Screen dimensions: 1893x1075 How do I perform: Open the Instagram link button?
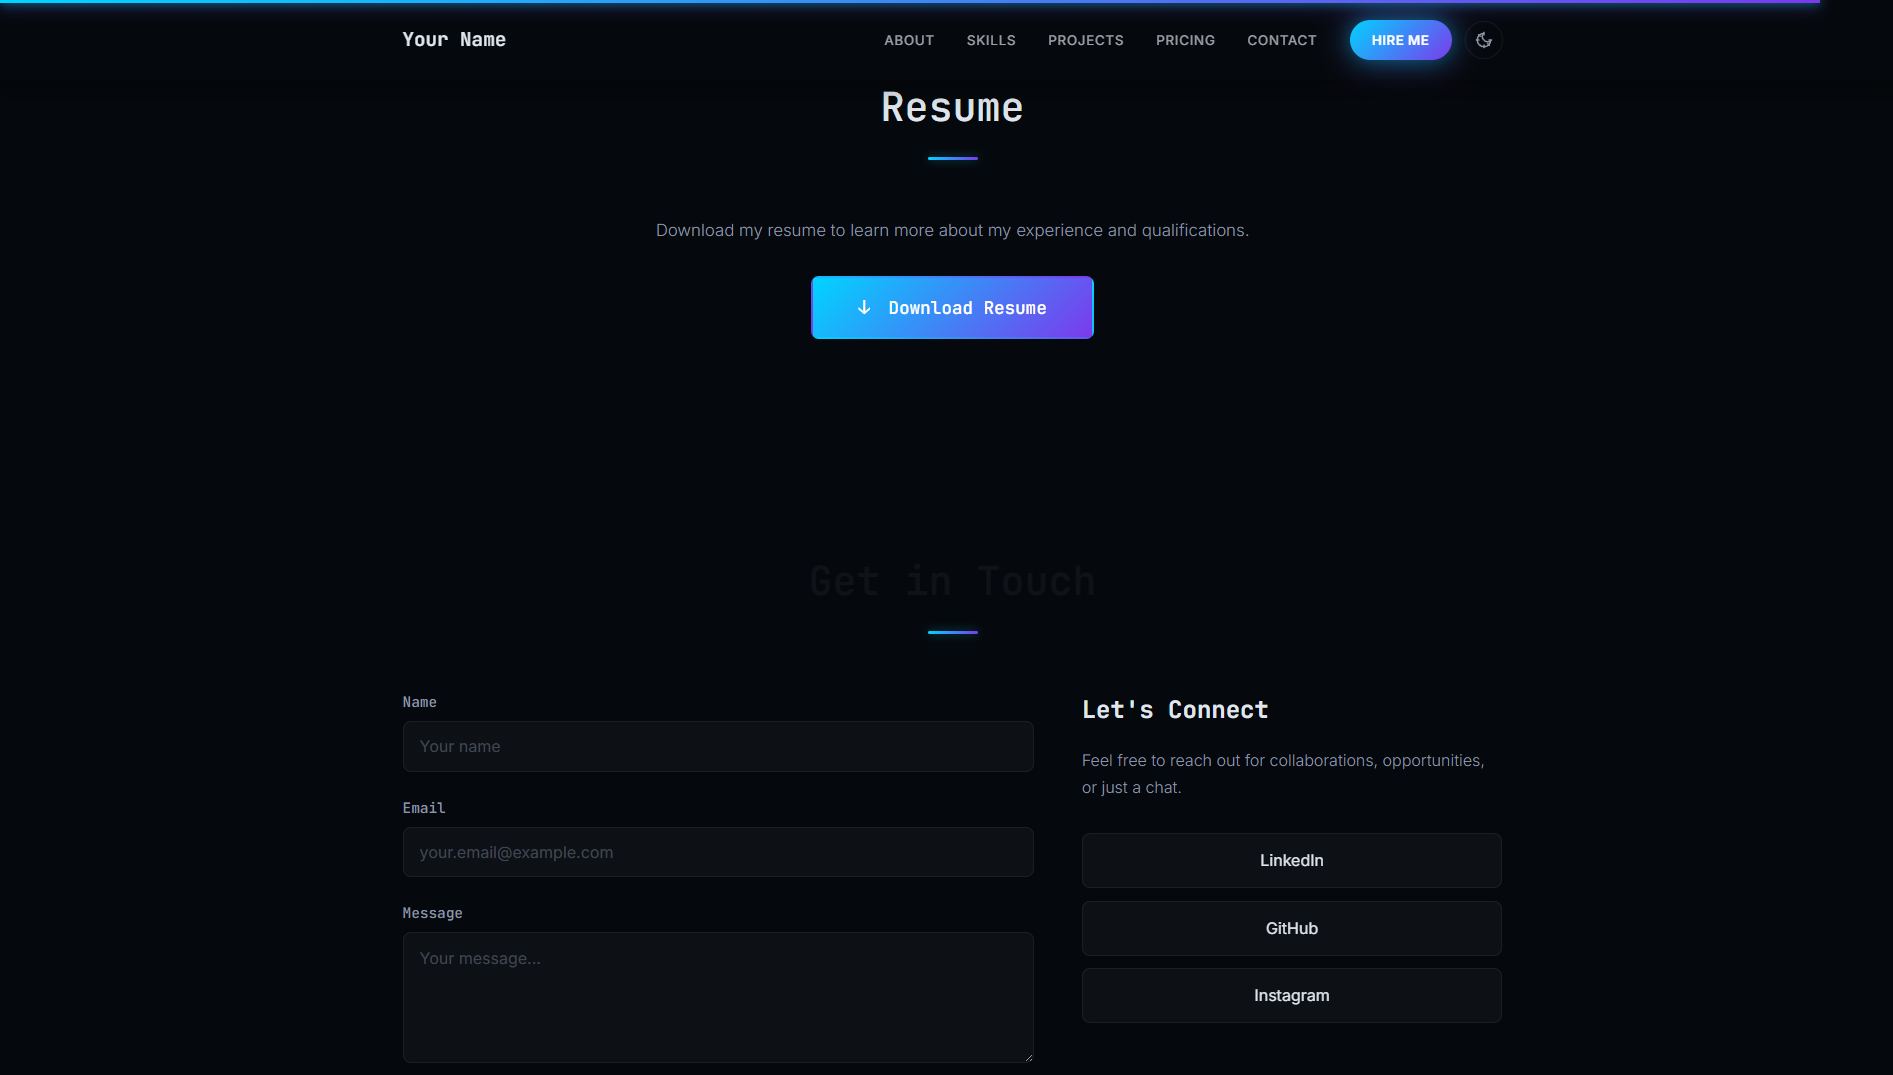[1291, 995]
